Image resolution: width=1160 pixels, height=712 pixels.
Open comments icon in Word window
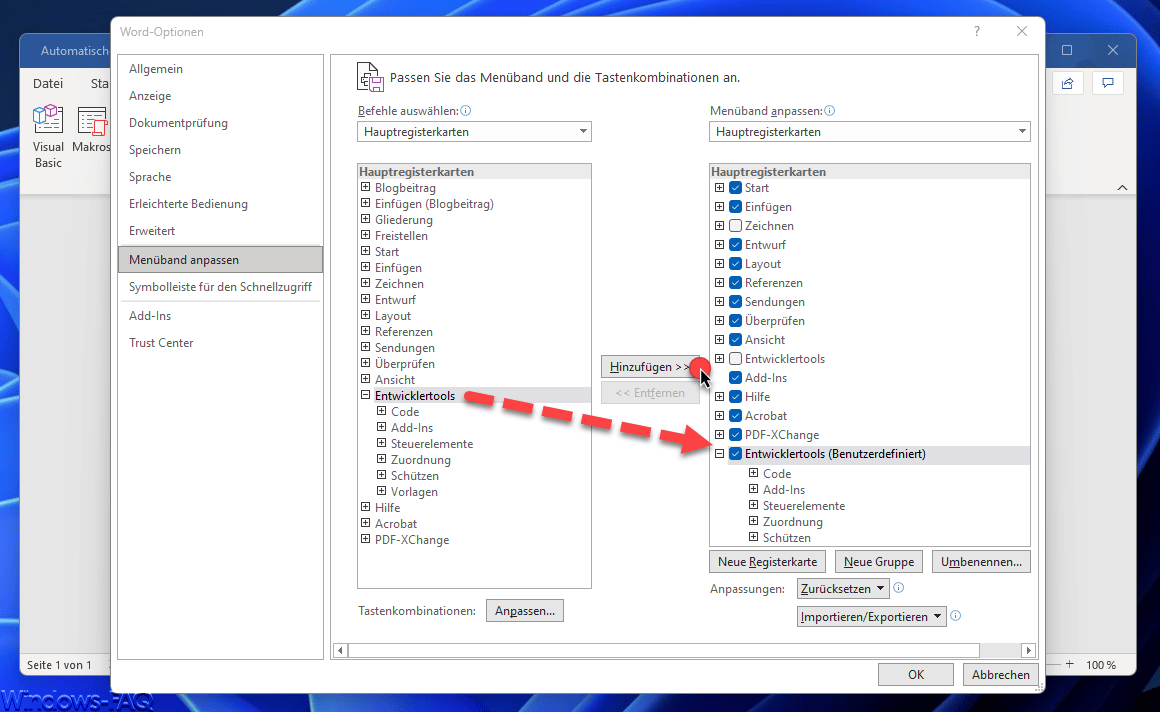1107,83
